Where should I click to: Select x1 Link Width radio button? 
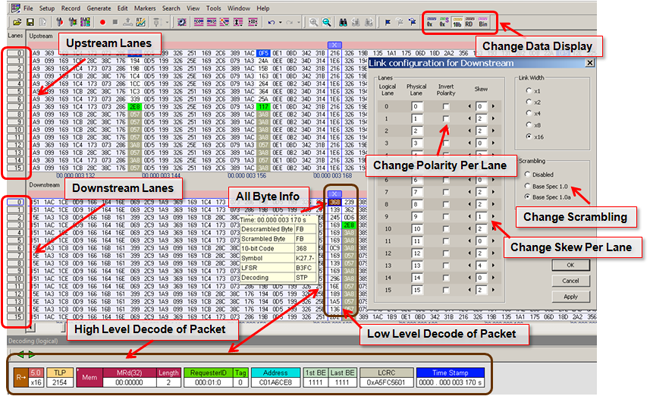coord(529,90)
